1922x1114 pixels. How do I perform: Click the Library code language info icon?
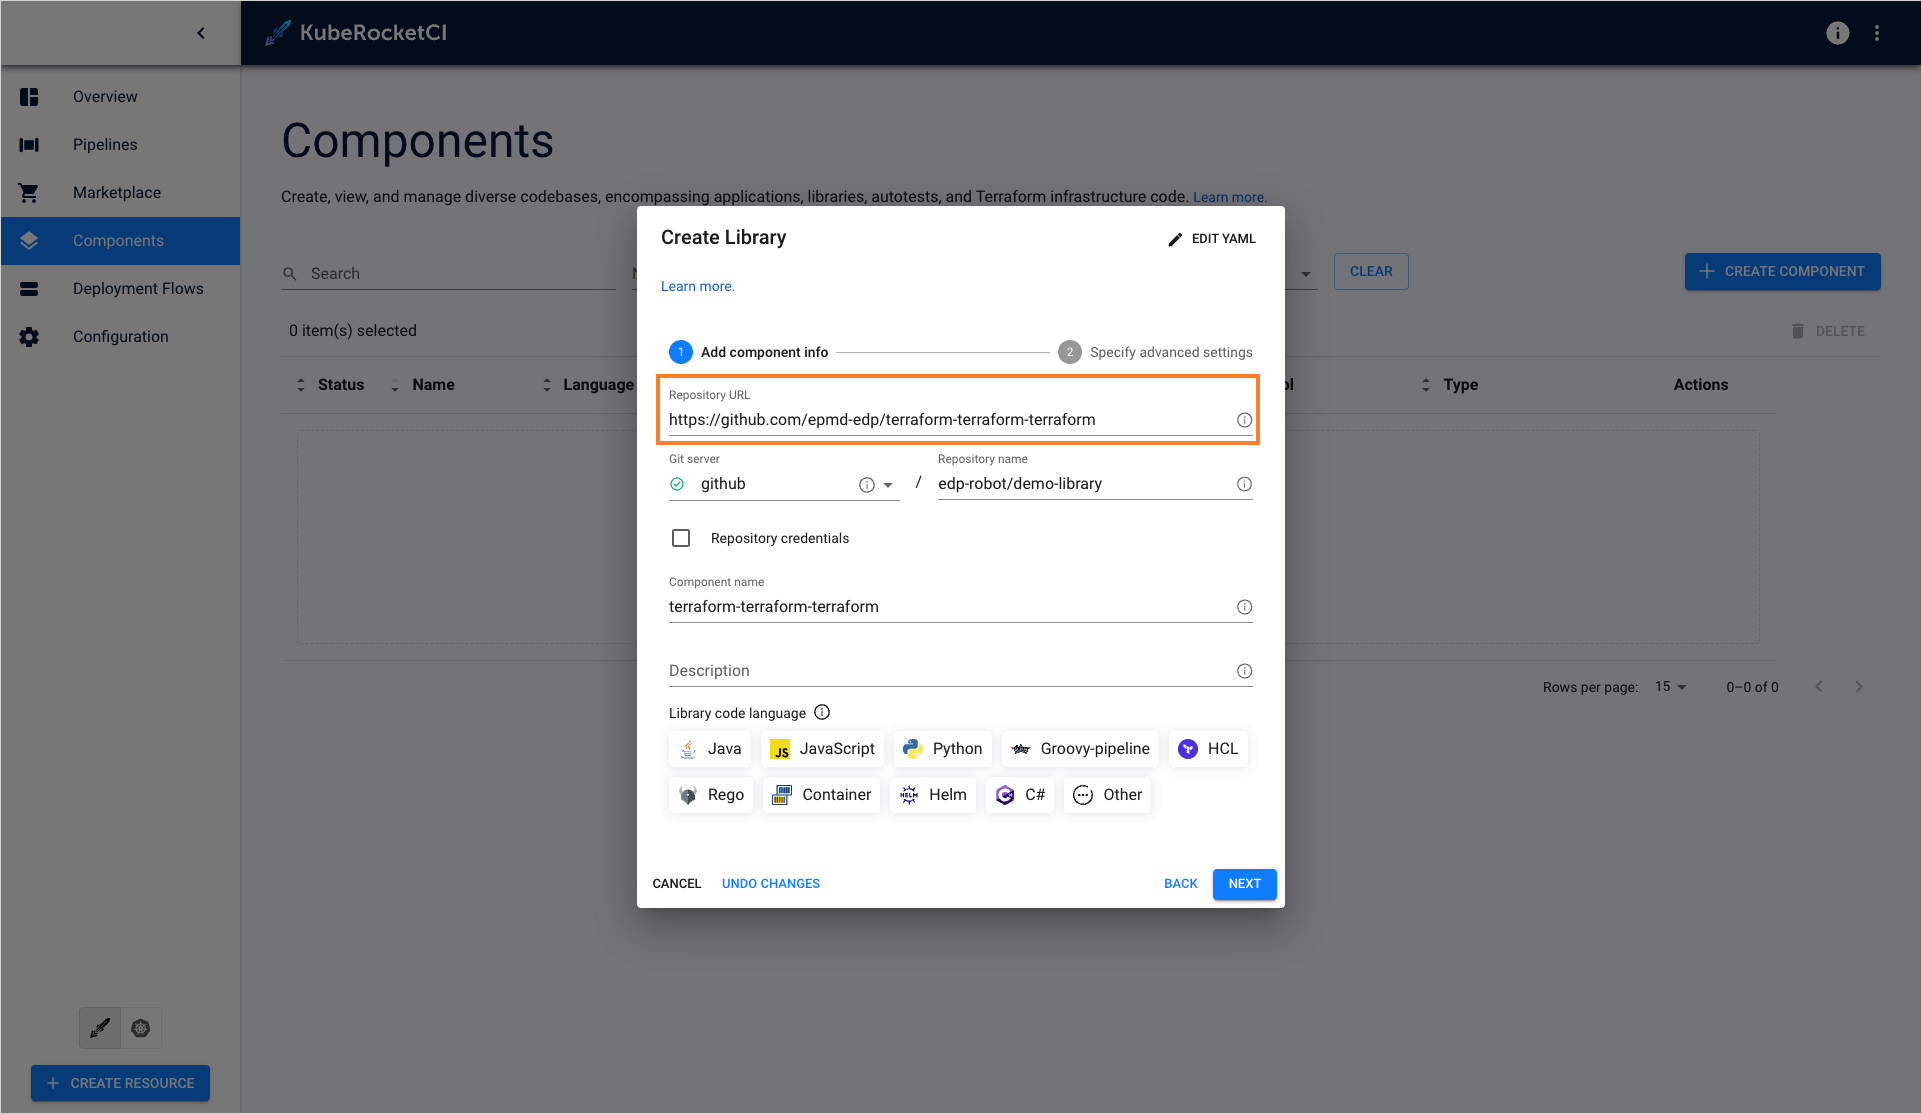tap(822, 712)
